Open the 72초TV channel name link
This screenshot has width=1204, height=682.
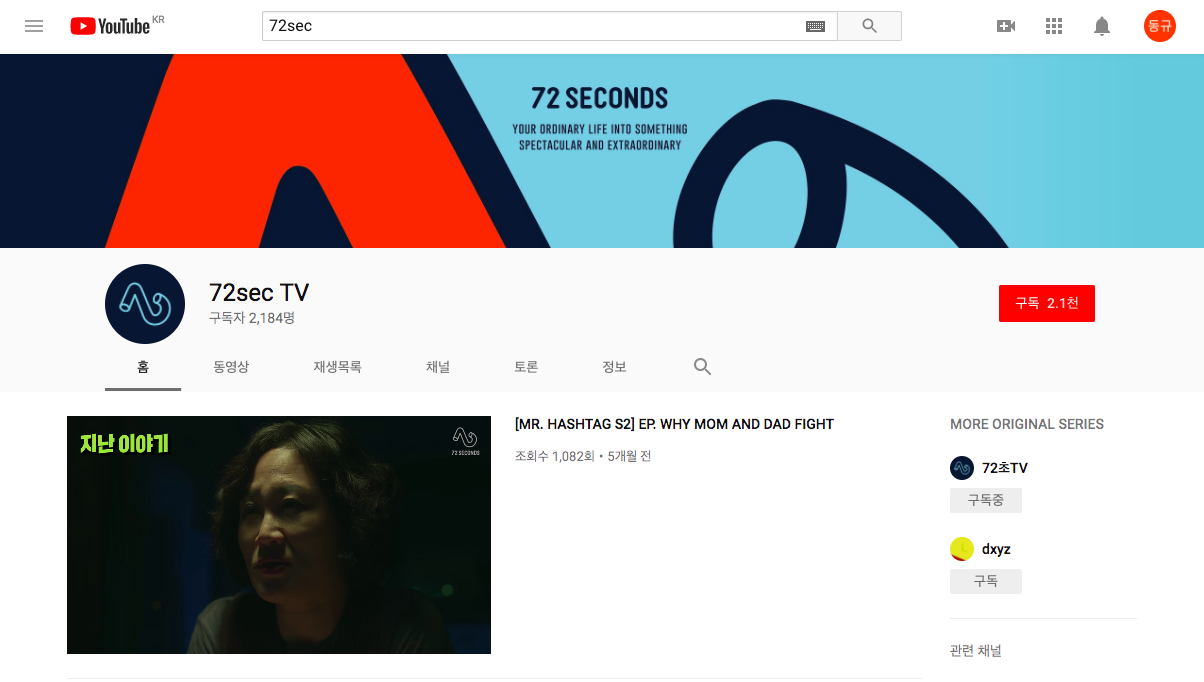[1005, 468]
